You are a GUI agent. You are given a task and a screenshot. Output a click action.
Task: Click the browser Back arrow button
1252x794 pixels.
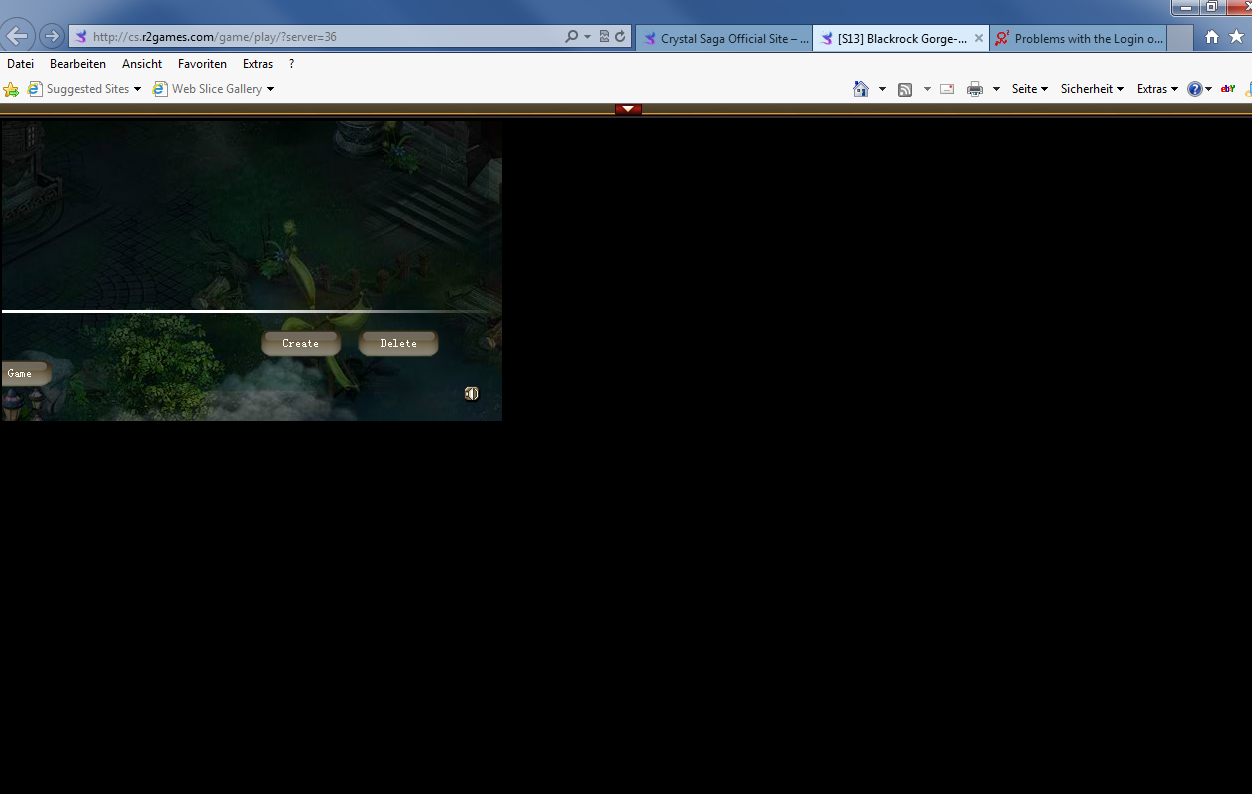click(17, 37)
